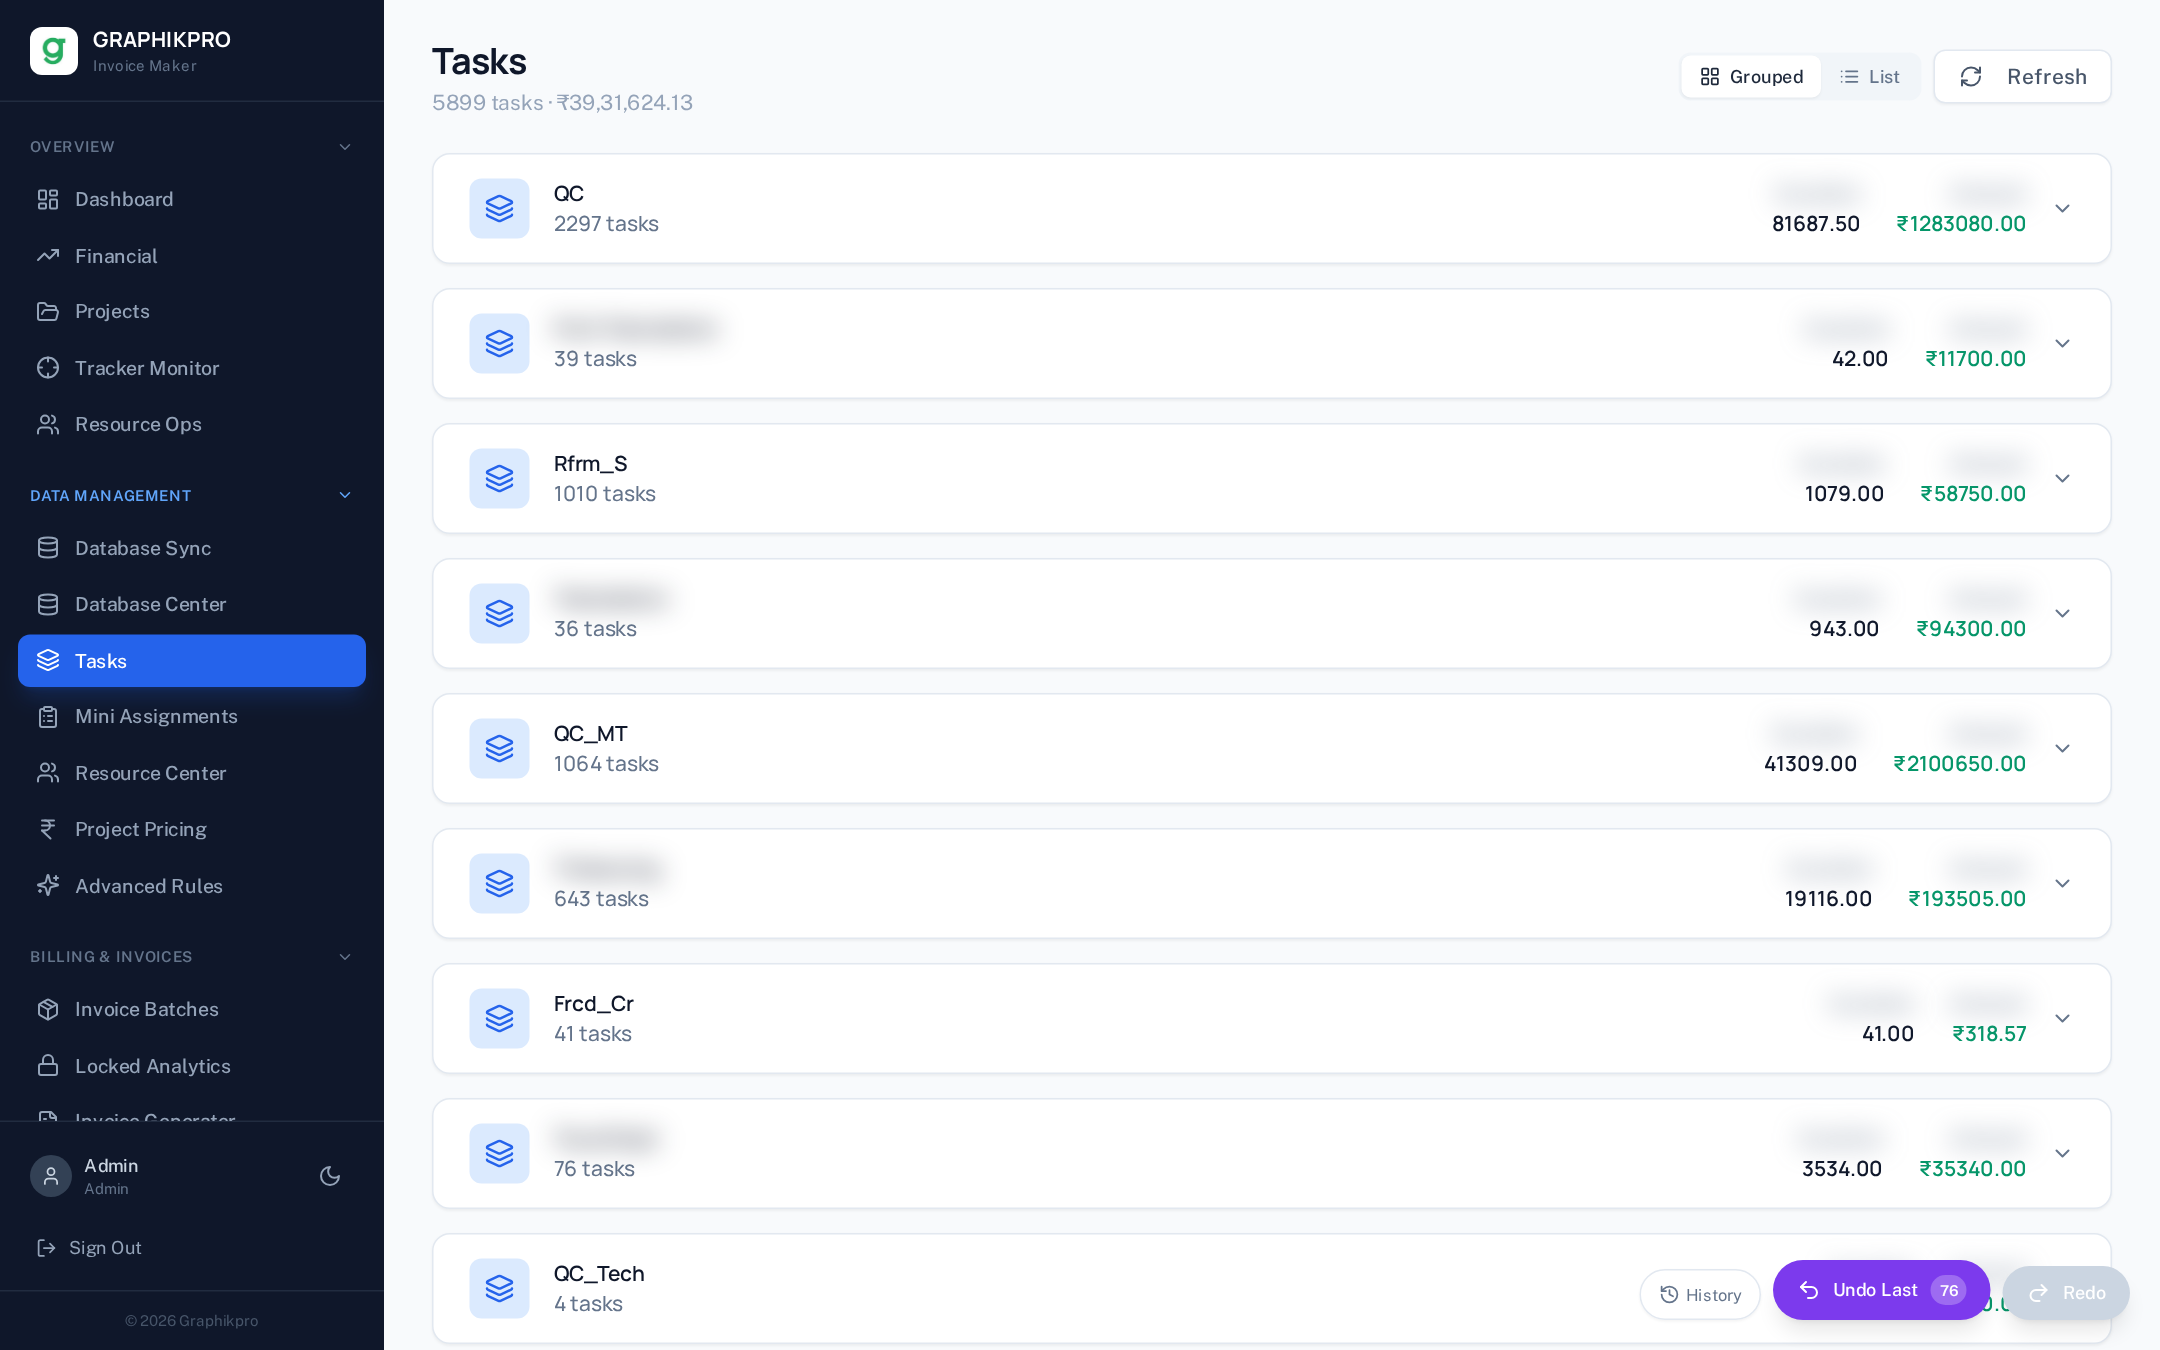Open Dashboard from the sidebar
Image resolution: width=2160 pixels, height=1350 pixels.
pyautogui.click(x=191, y=199)
